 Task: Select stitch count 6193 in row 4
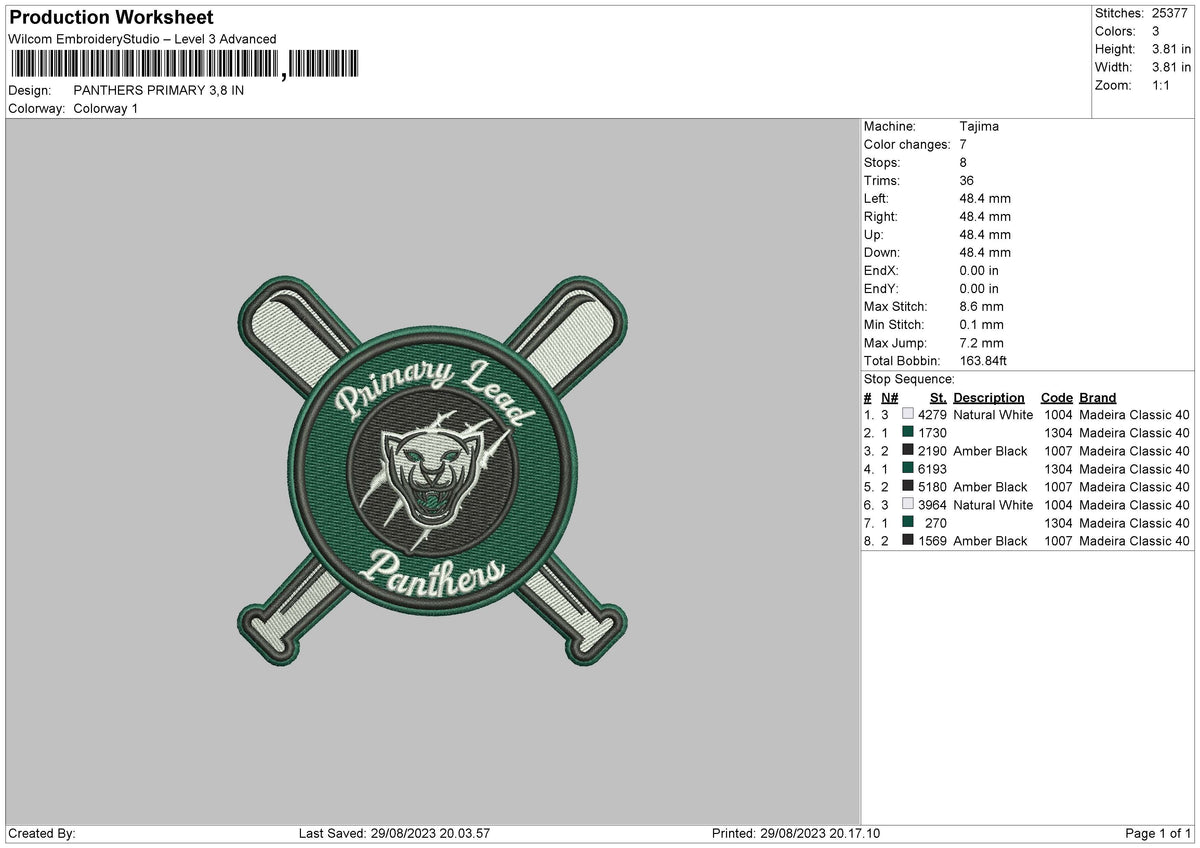(x=932, y=469)
